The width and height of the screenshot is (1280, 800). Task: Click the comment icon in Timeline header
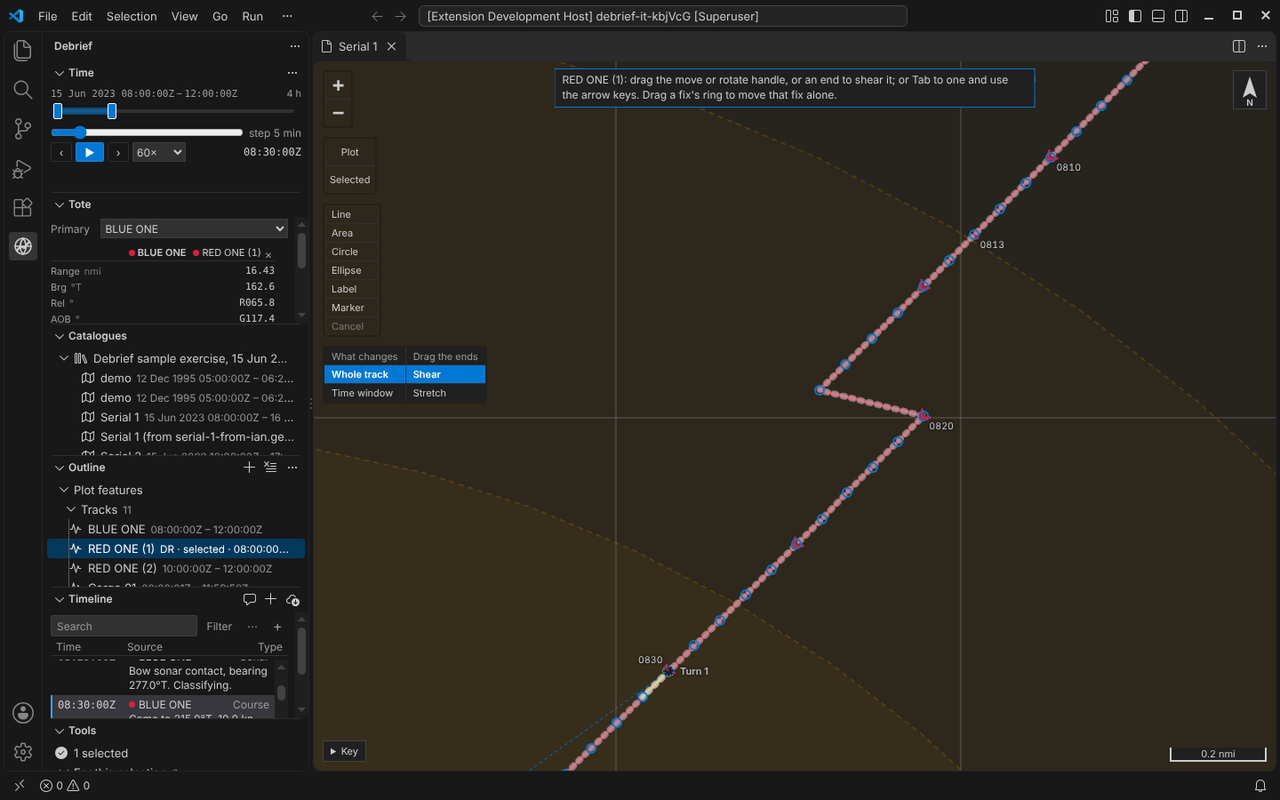tap(250, 599)
